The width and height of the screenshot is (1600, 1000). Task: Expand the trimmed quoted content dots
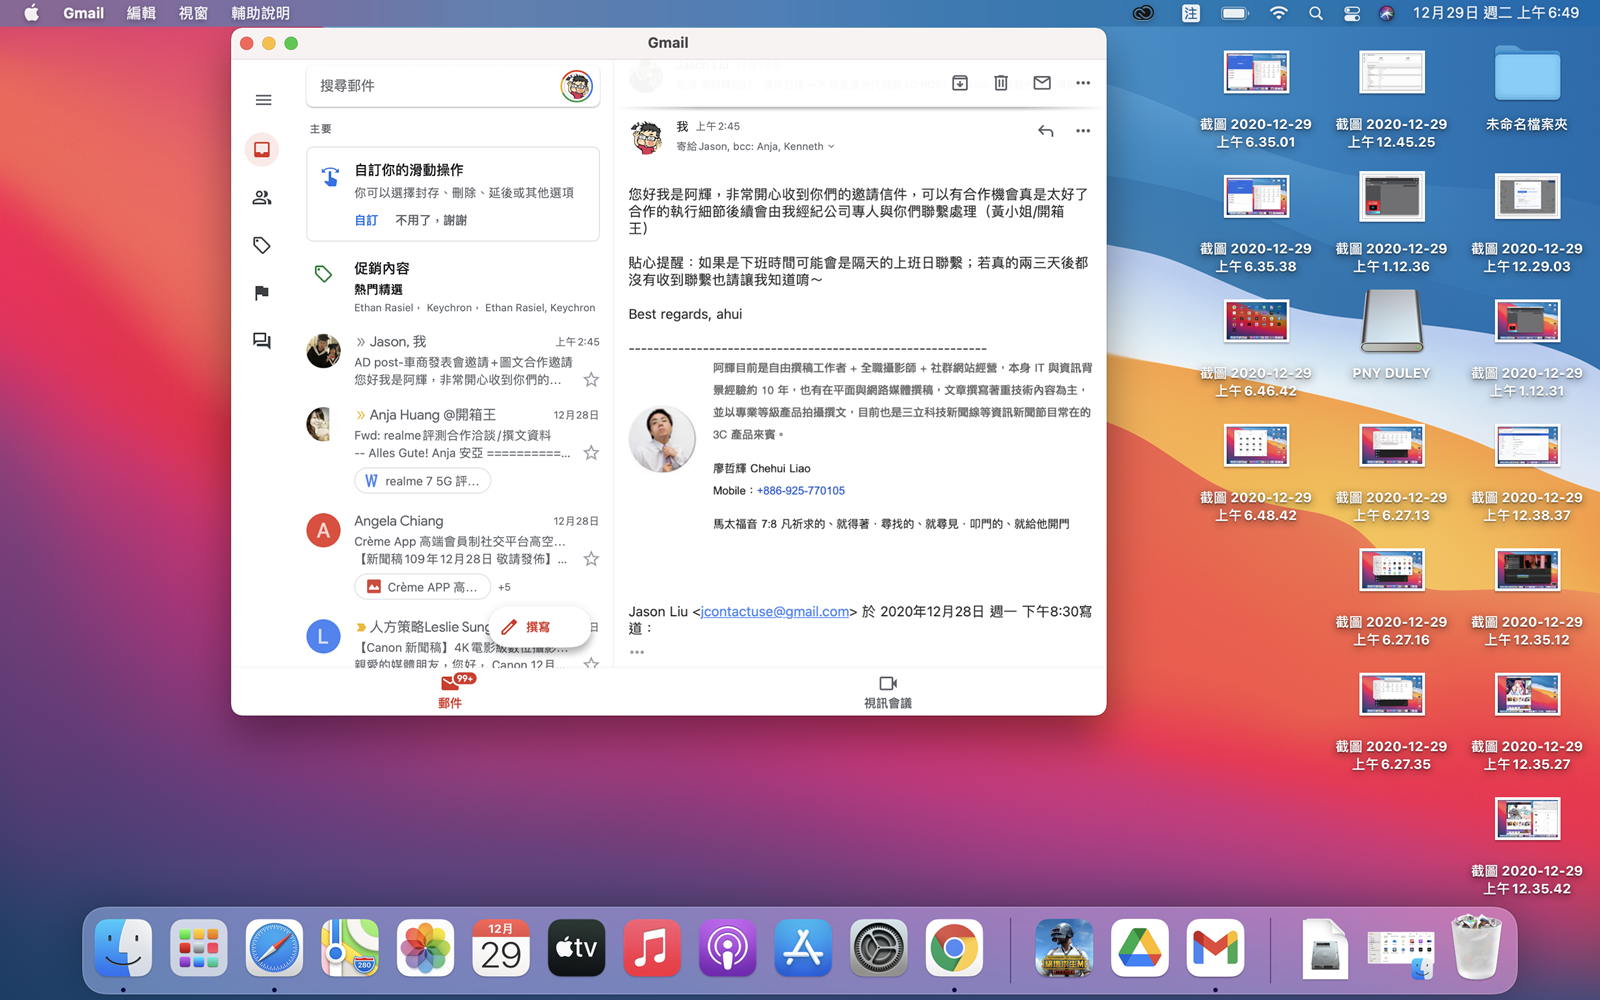pos(637,652)
